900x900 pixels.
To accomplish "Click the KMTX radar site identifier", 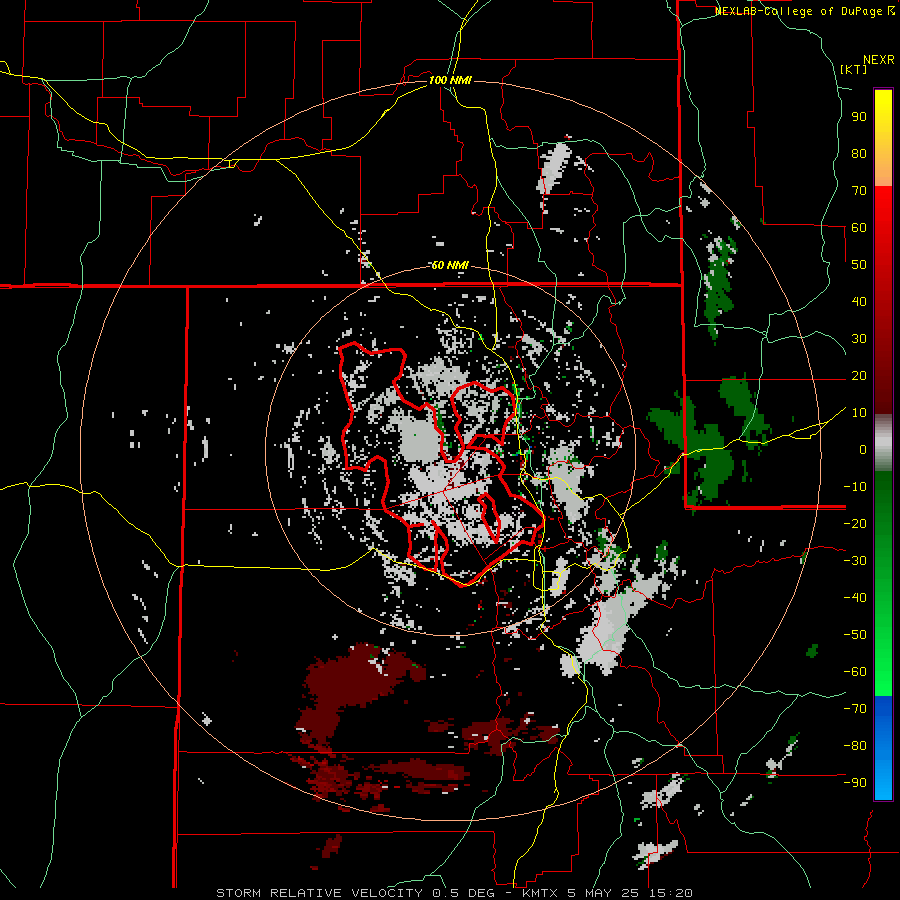I will (x=541, y=893).
